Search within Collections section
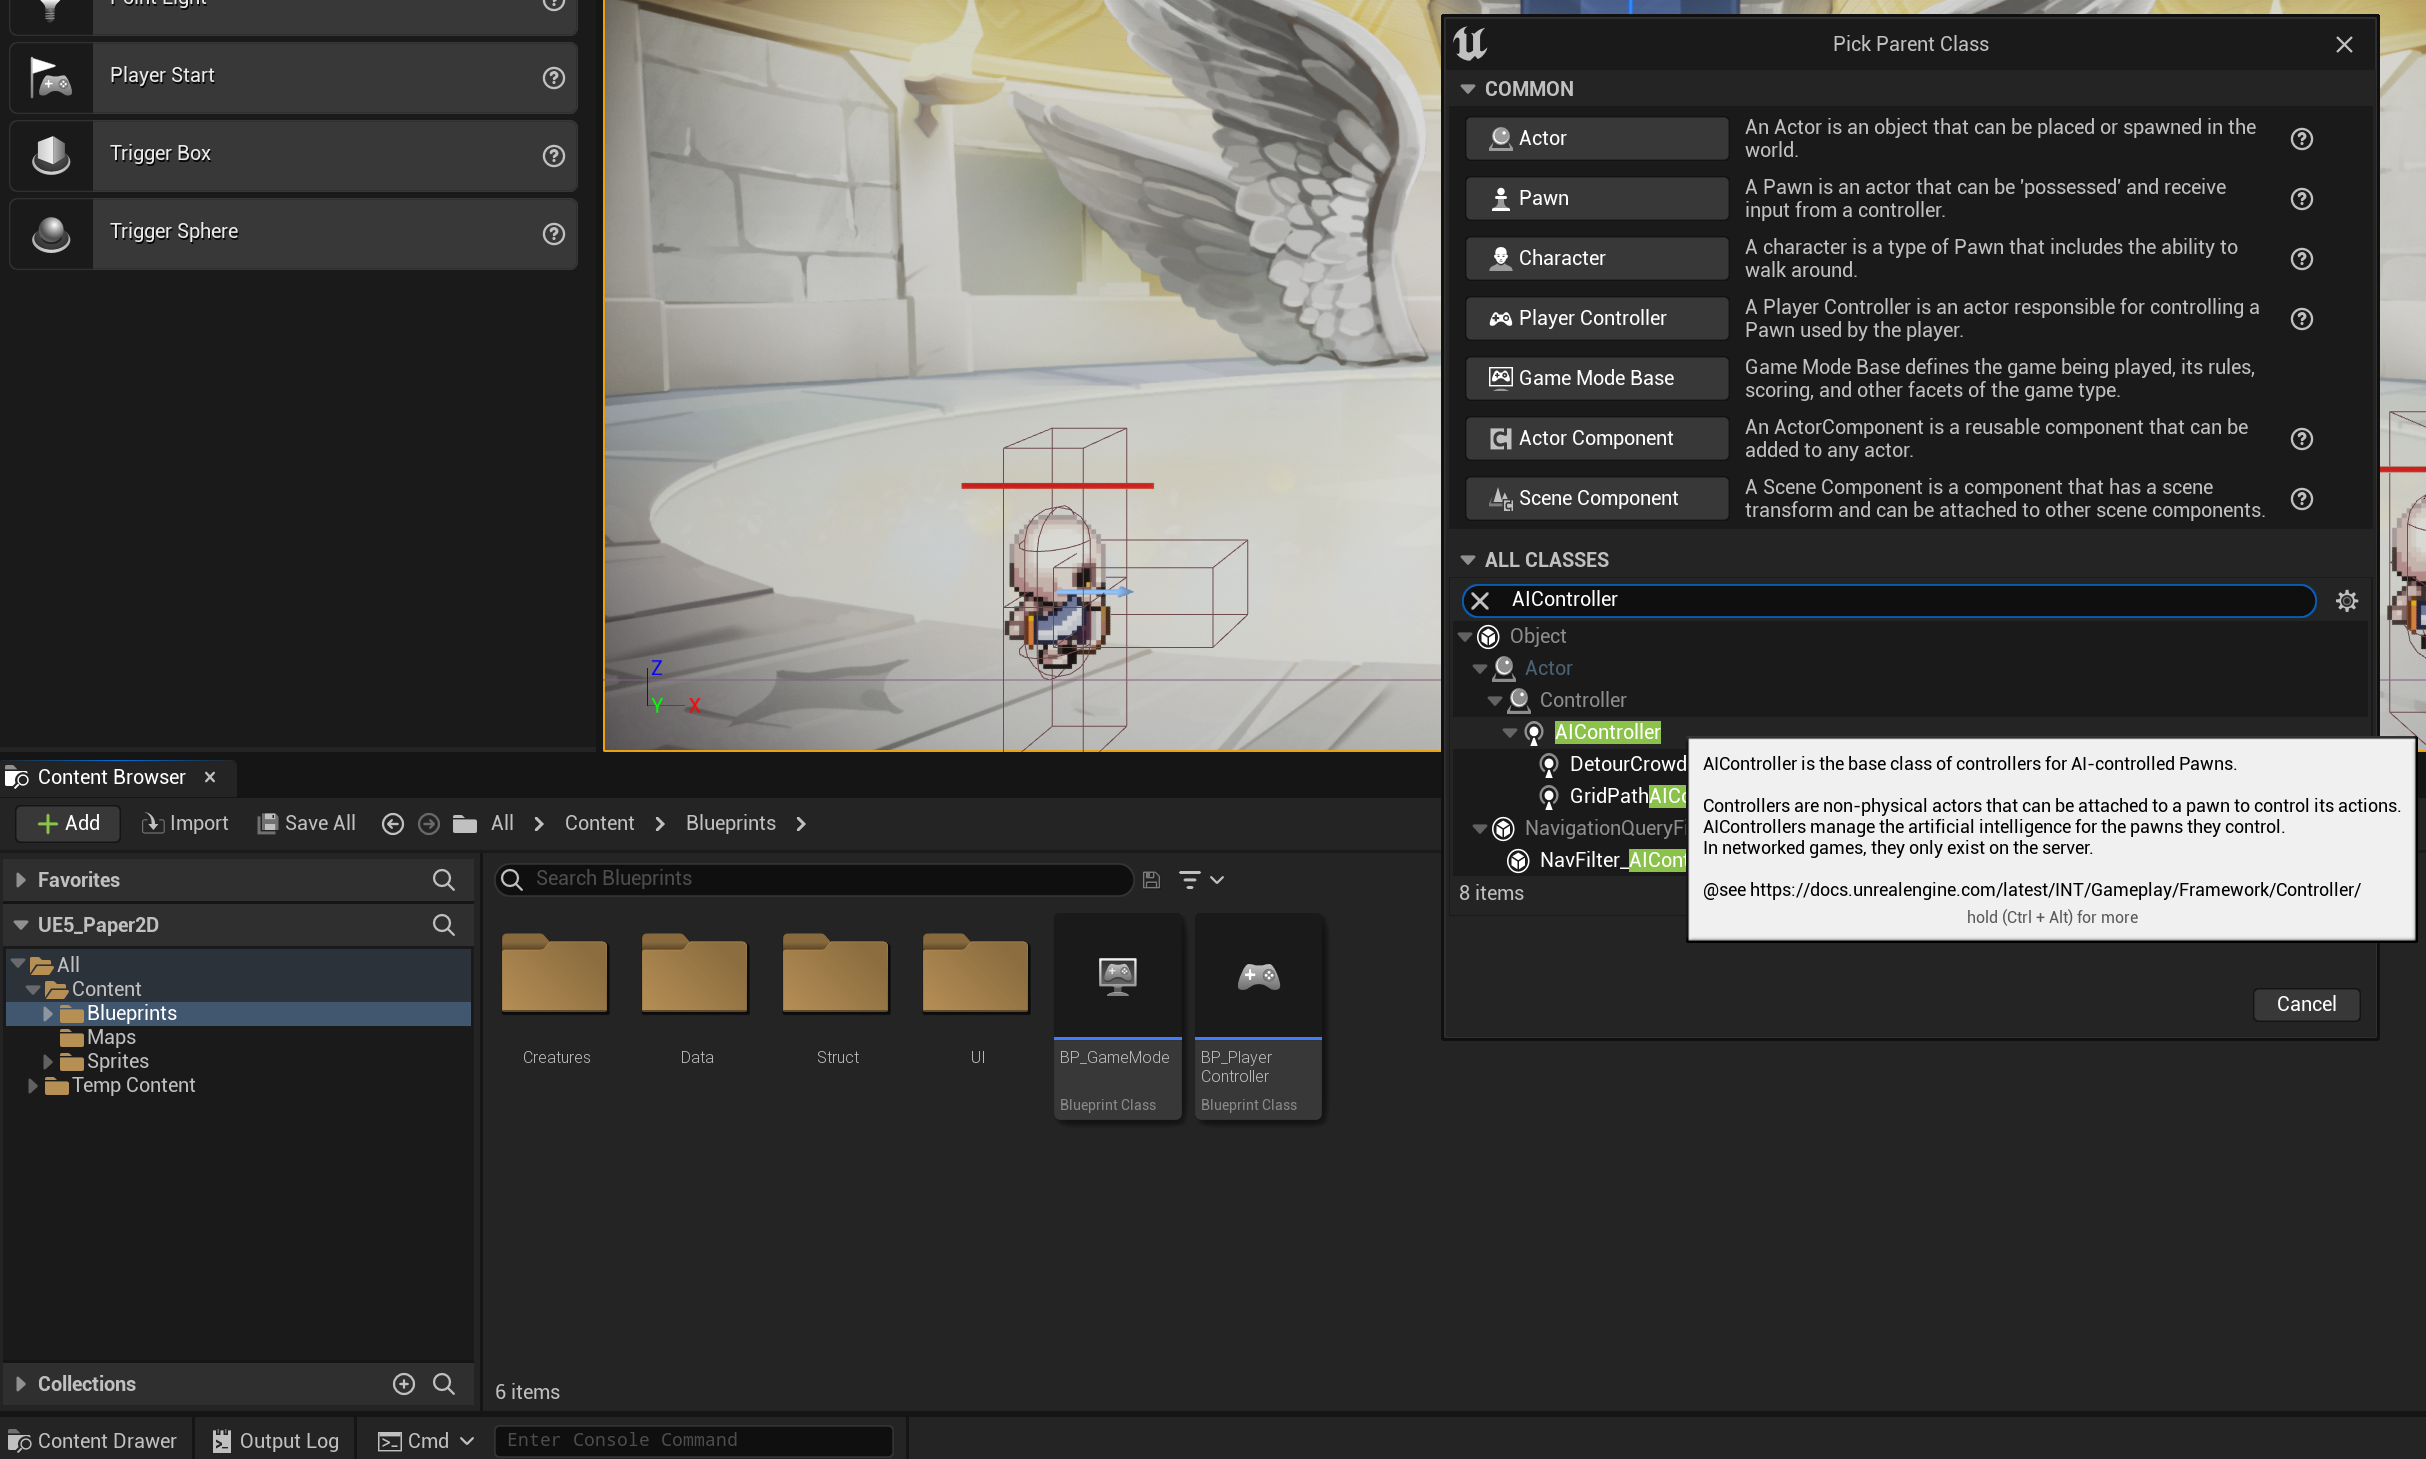The image size is (2426, 1459). 443,1384
